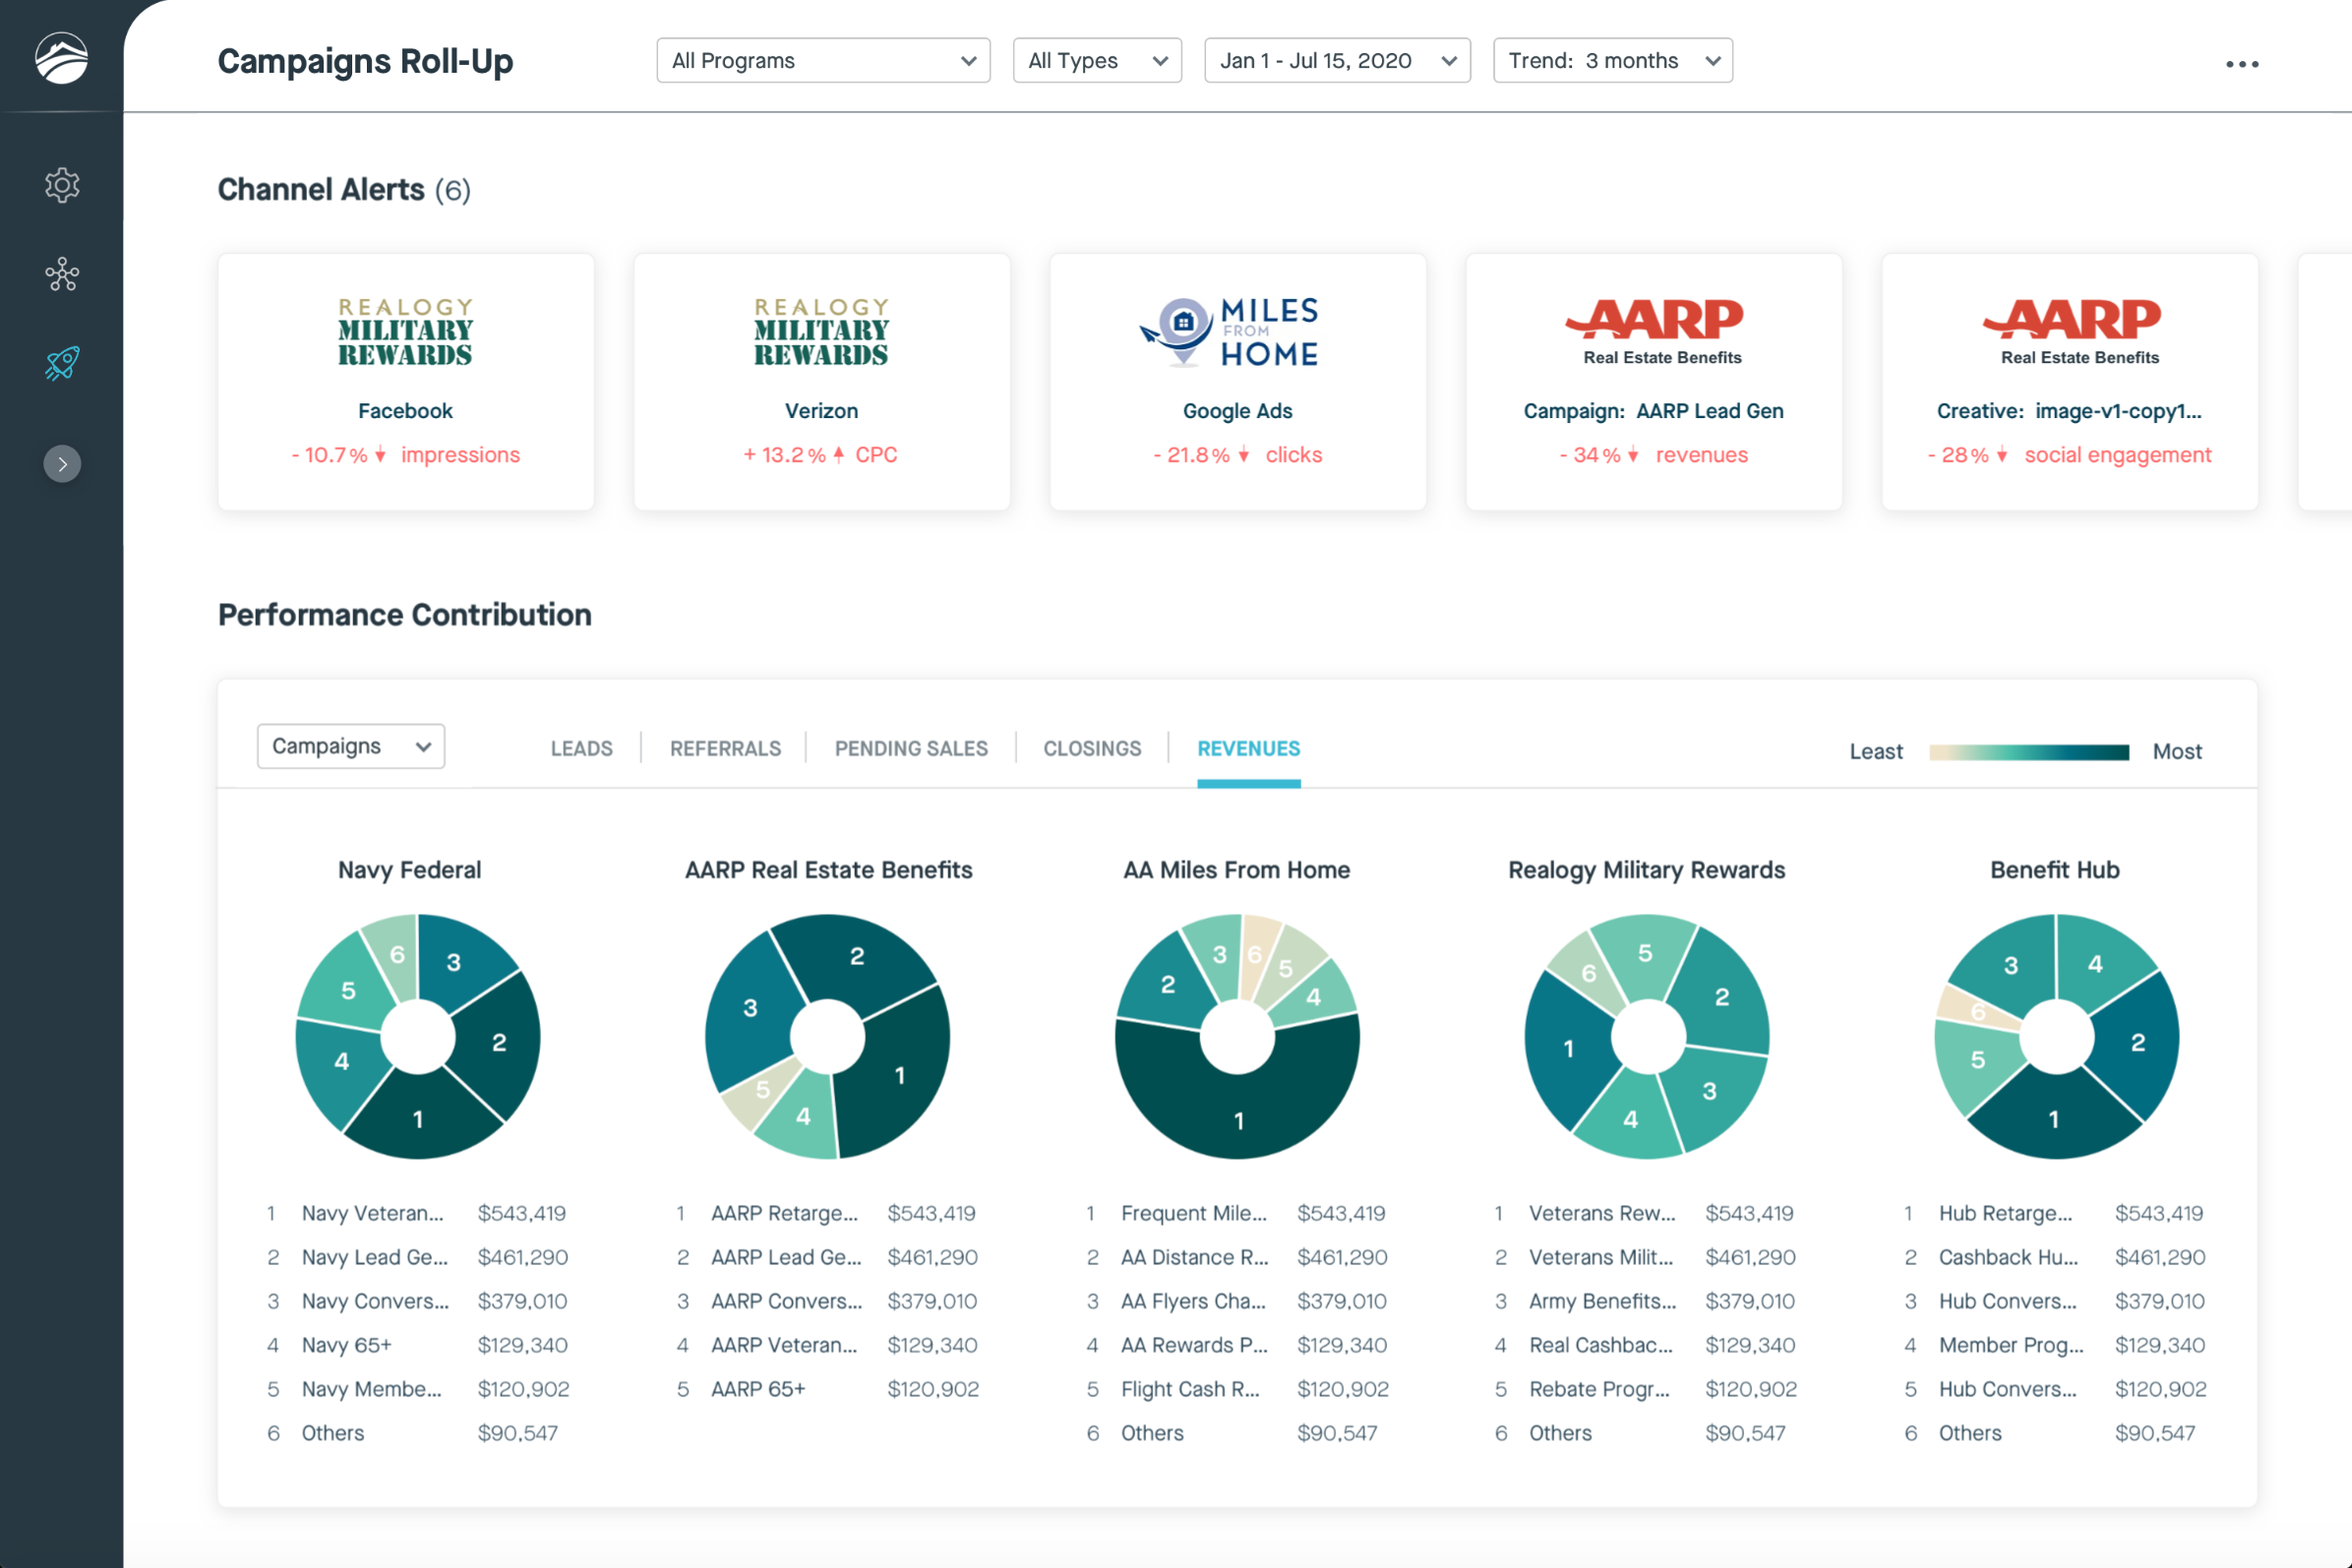Image resolution: width=2352 pixels, height=1568 pixels.
Task: Select the rocket campaigns sidebar icon
Action: pyautogui.click(x=62, y=363)
